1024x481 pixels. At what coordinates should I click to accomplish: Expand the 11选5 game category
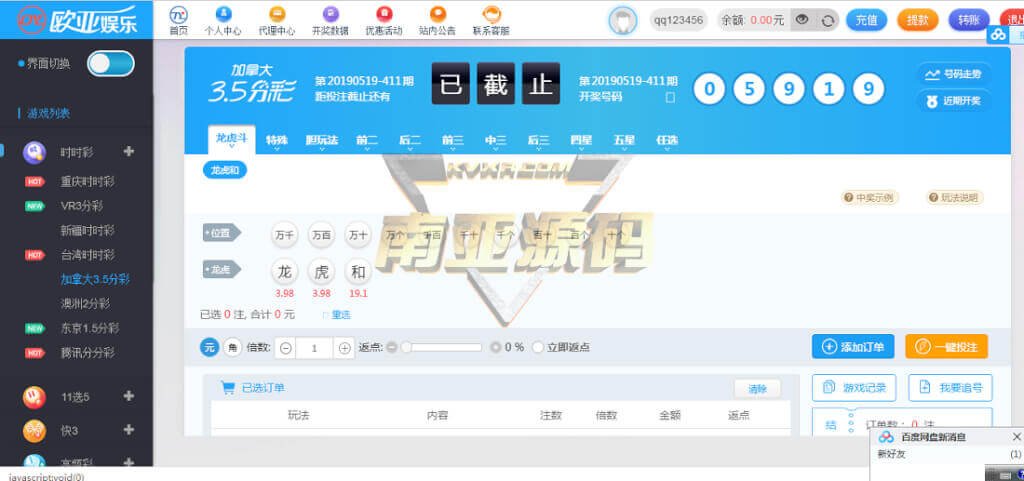point(128,396)
